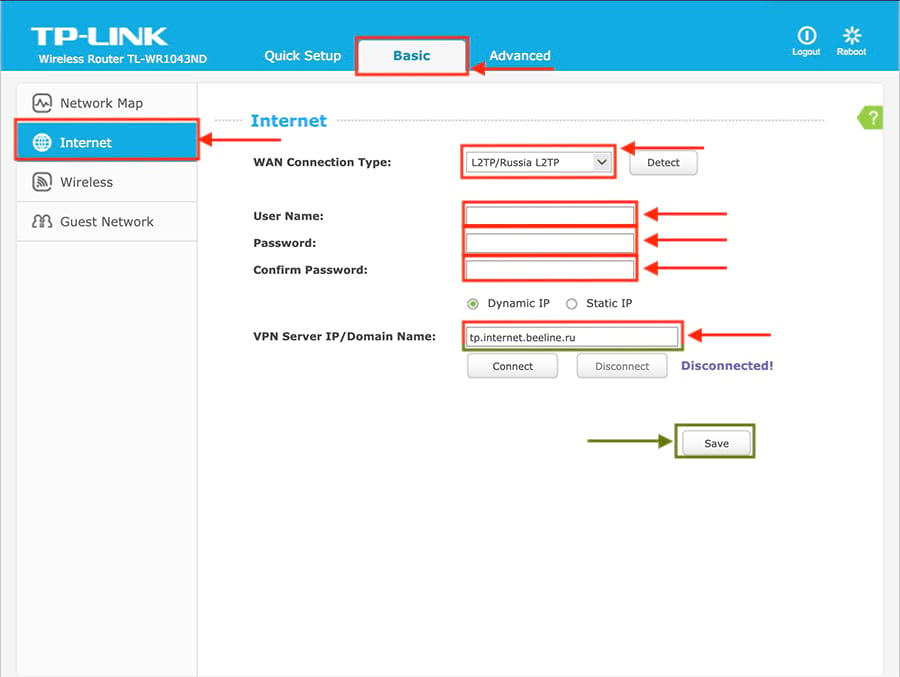Click the Logout power icon
Viewport: 900px width, 677px height.
point(806,36)
